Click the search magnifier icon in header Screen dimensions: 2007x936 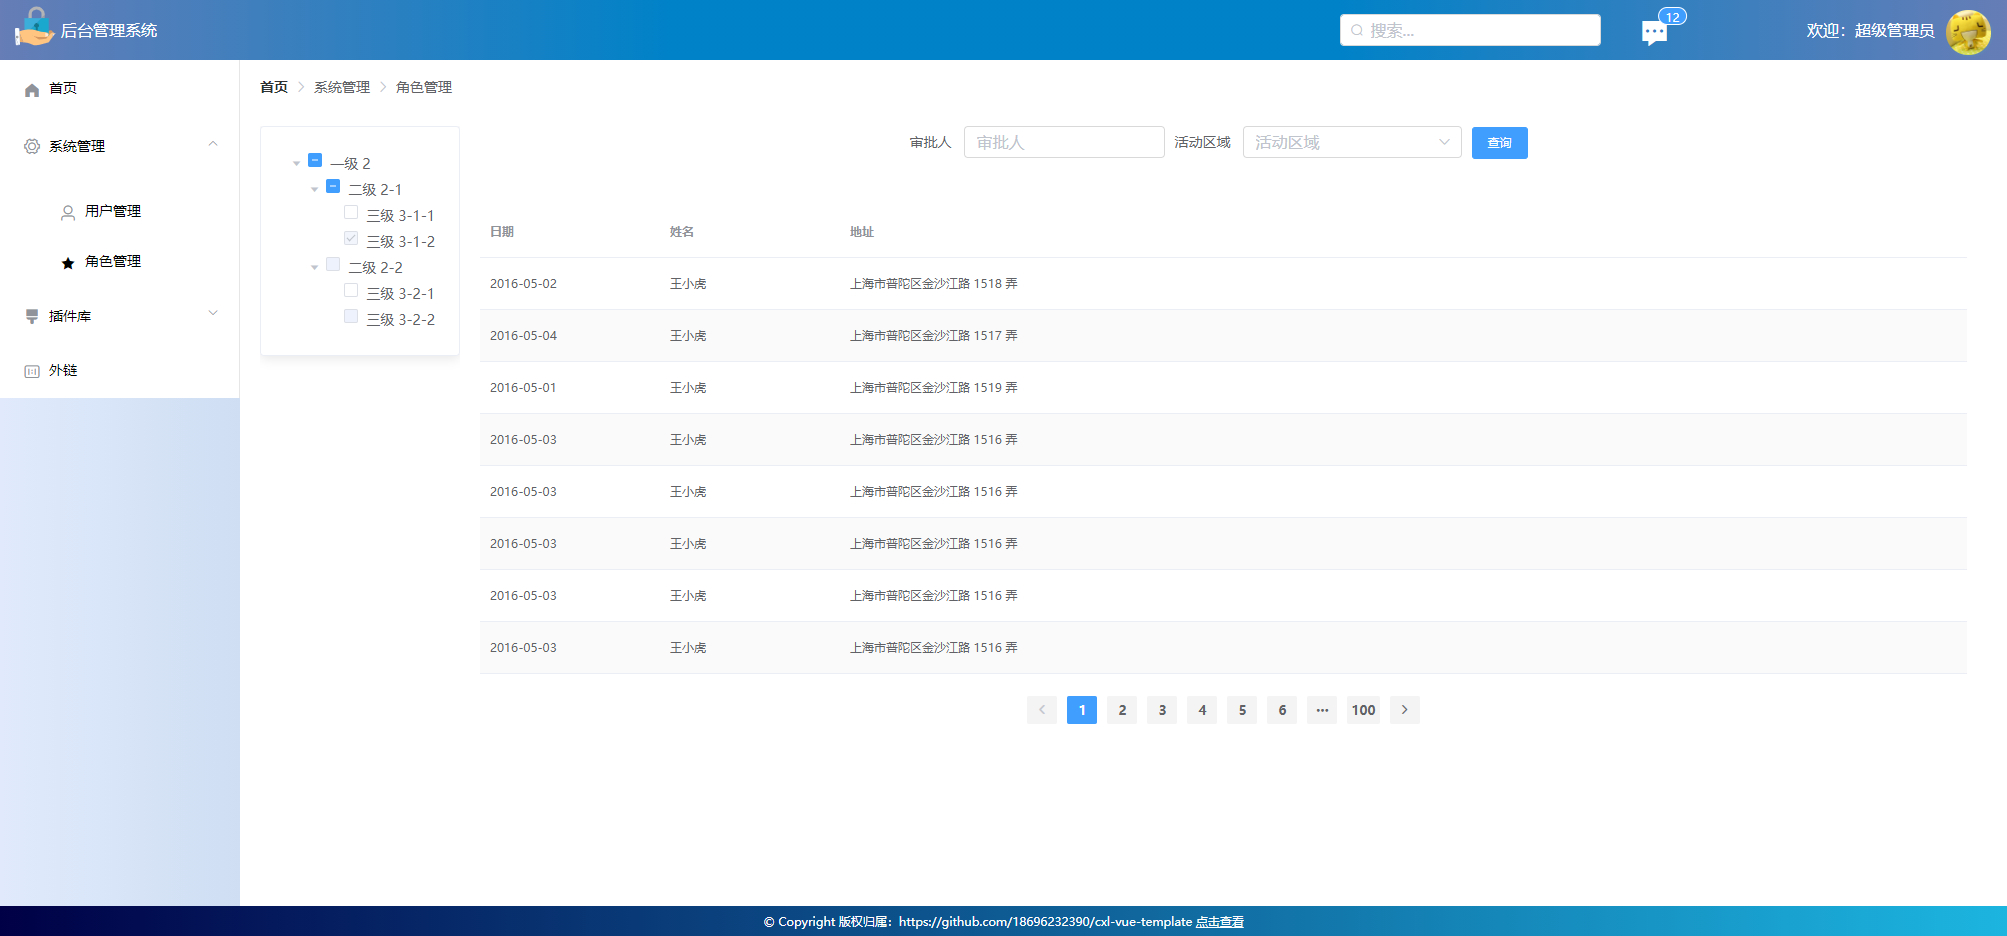tap(1357, 30)
